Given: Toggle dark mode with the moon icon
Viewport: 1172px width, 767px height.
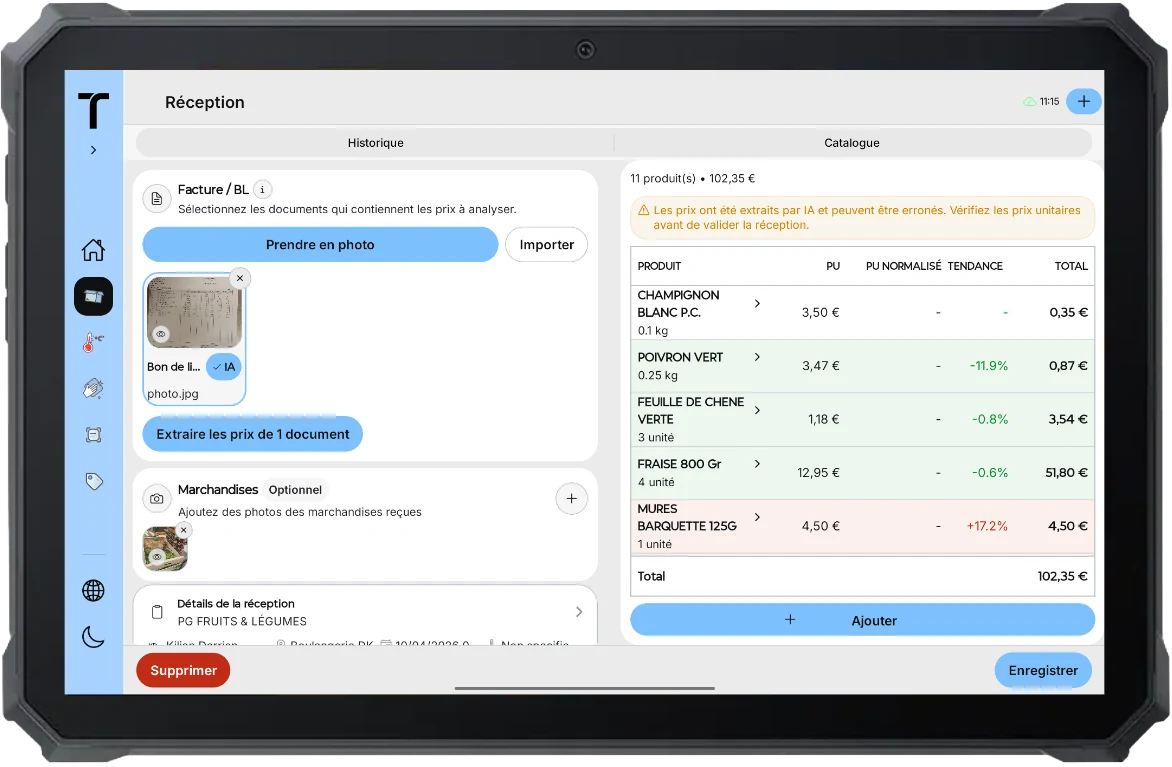Looking at the screenshot, I should [x=93, y=638].
